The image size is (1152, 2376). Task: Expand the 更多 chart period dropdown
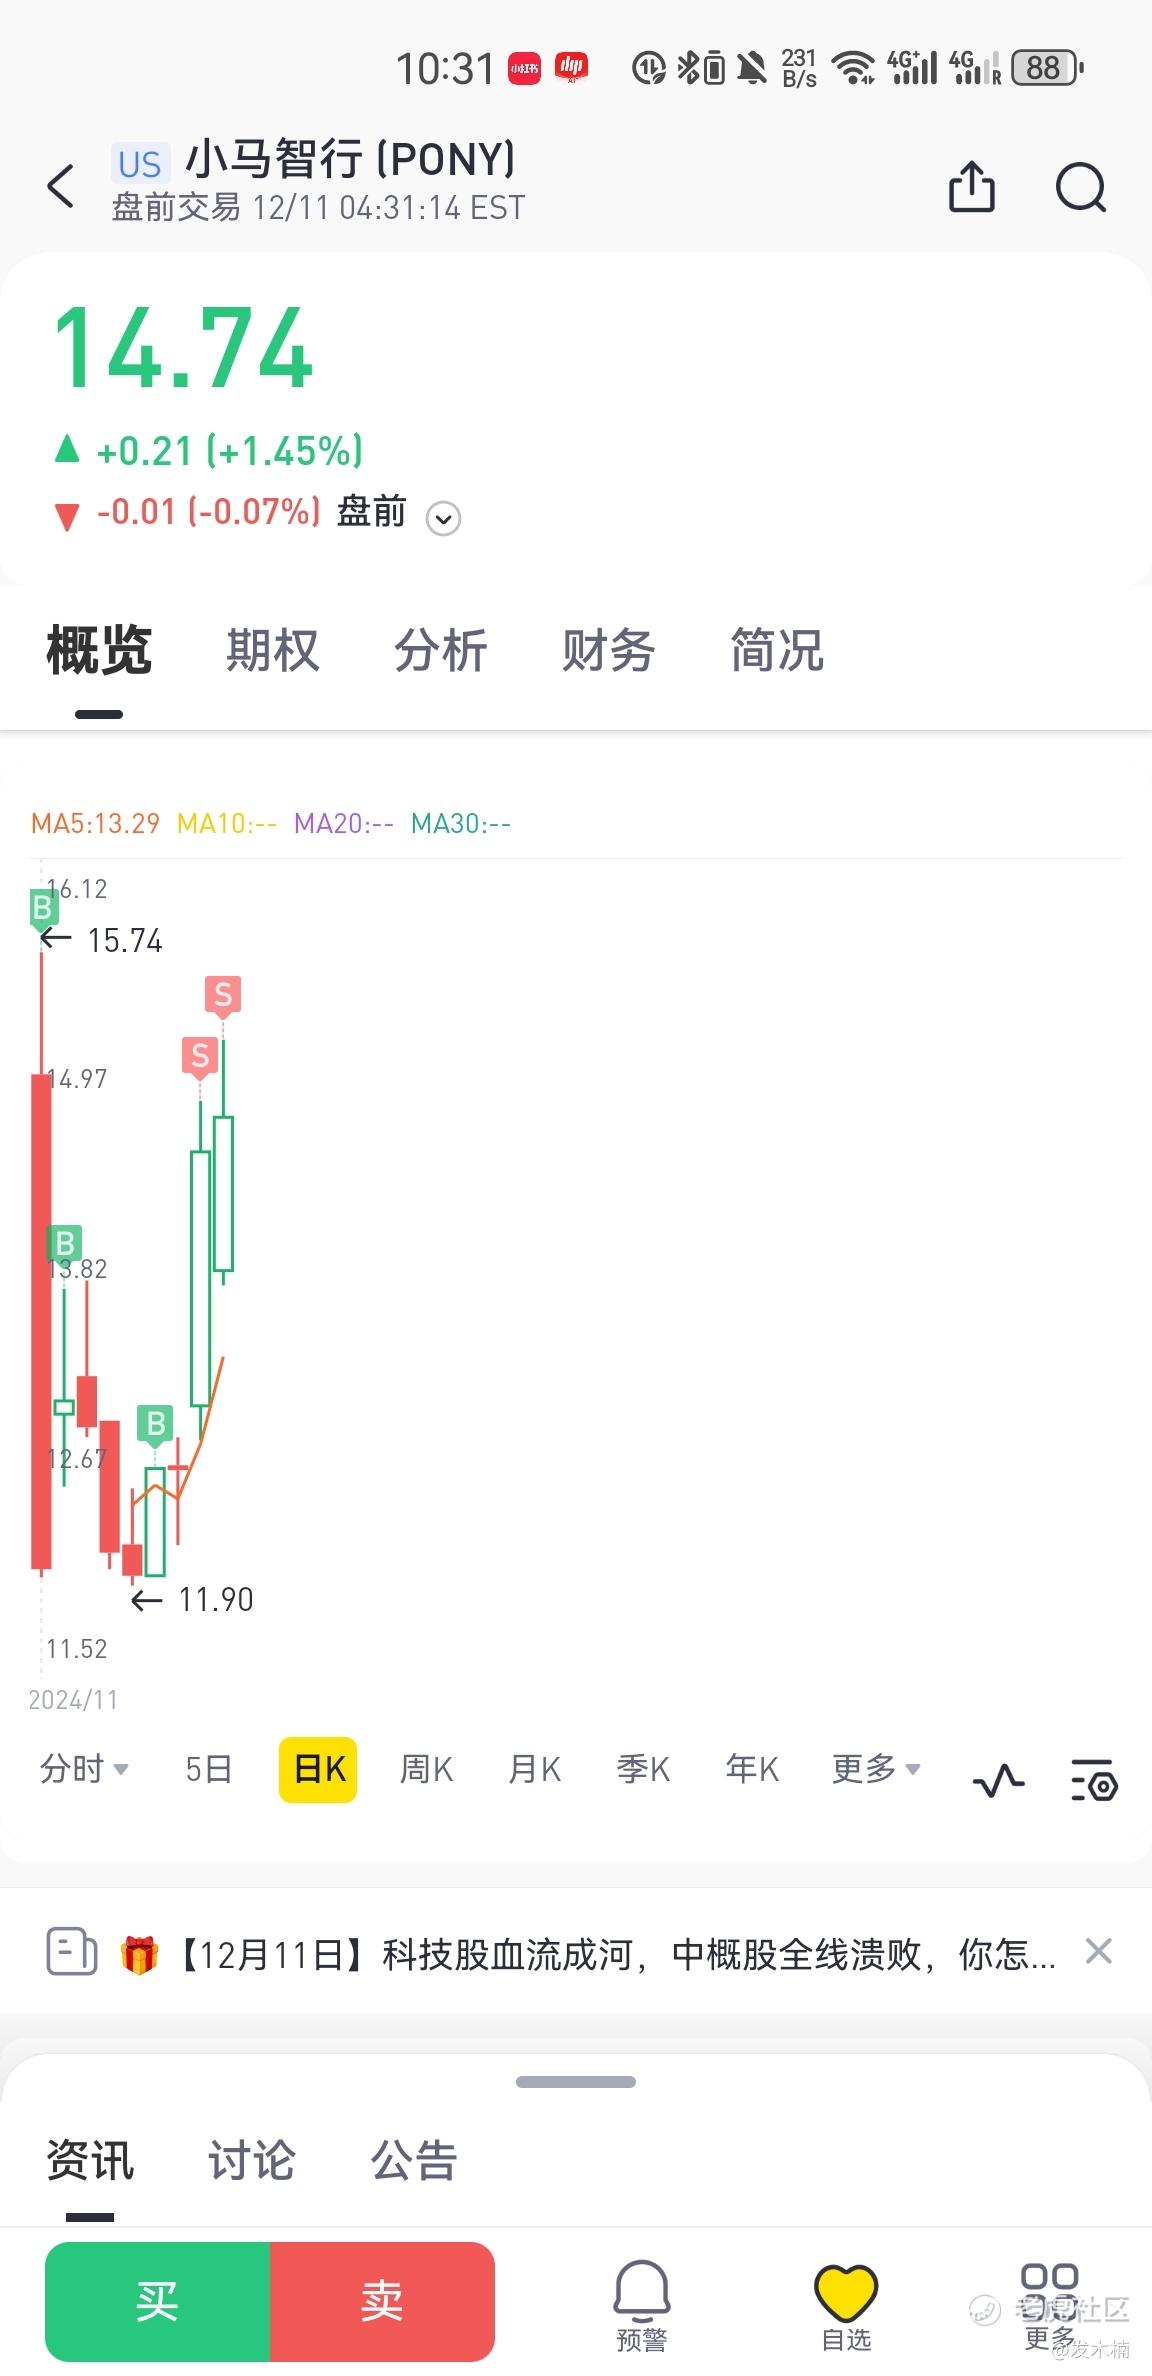(x=876, y=1769)
